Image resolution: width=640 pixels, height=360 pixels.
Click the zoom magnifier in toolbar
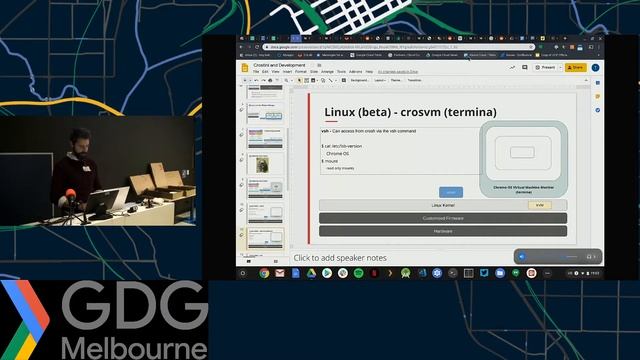(286, 80)
